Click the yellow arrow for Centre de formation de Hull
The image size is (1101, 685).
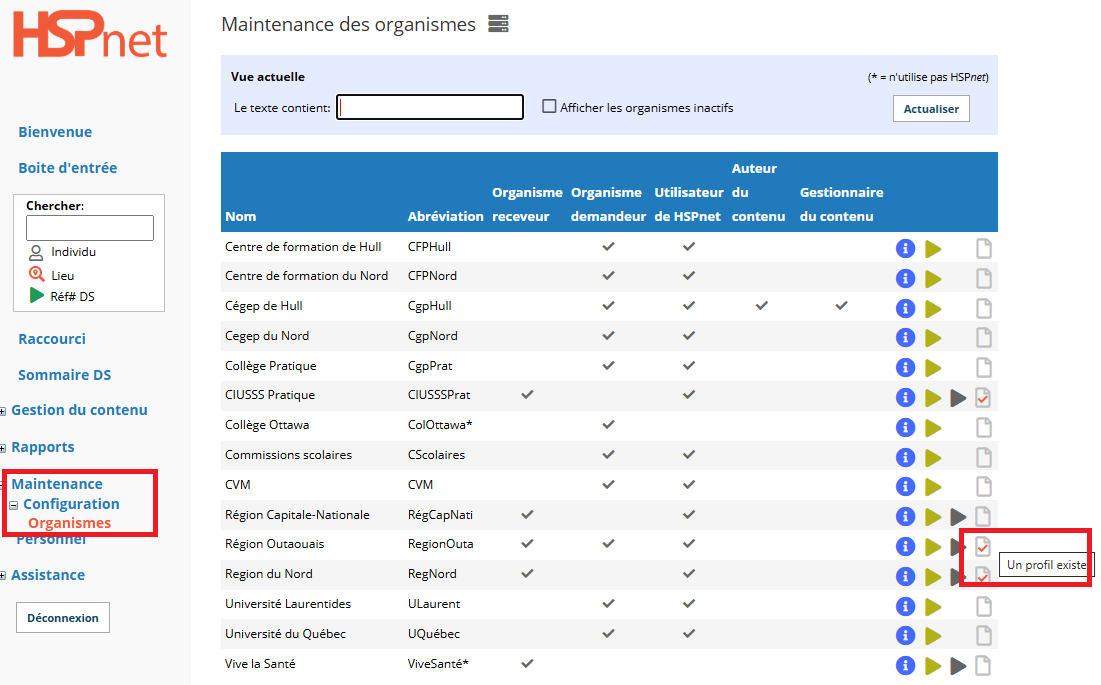[x=933, y=248]
